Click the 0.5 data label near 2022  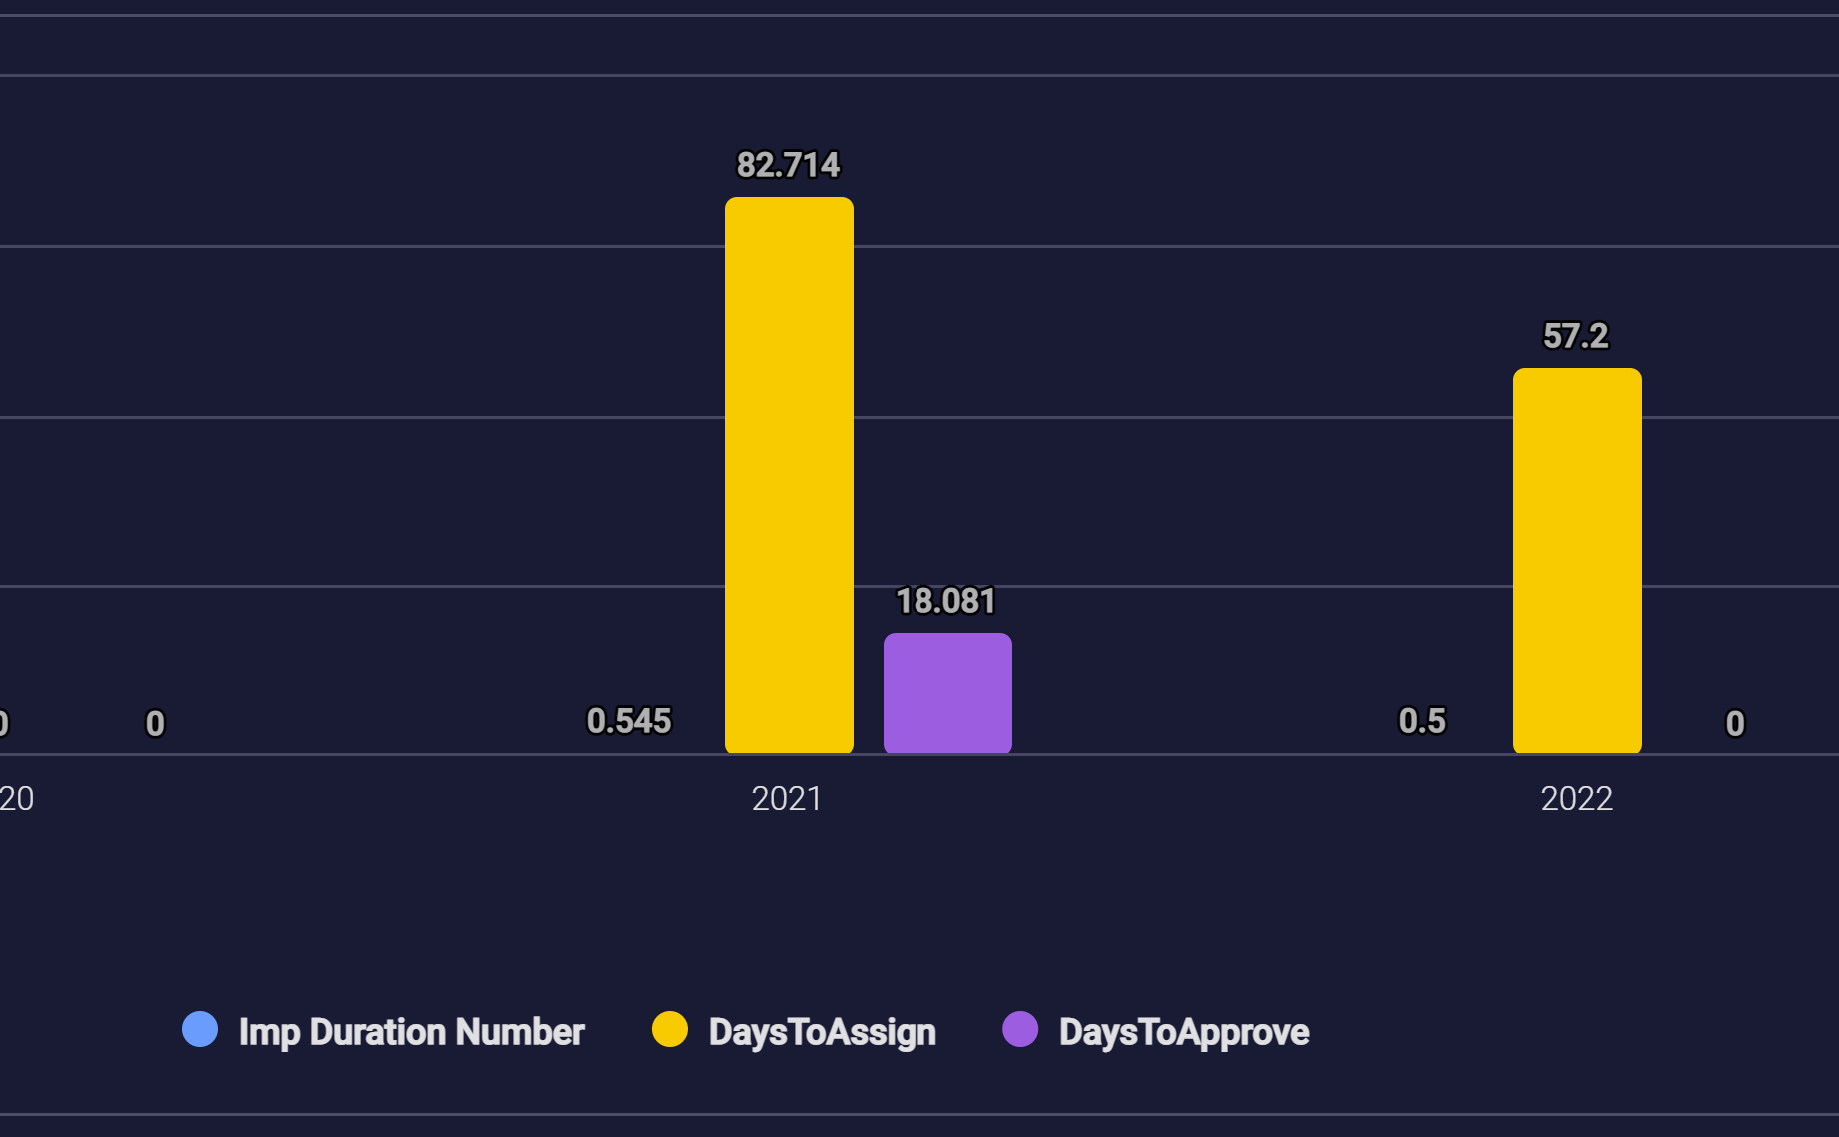coord(1421,721)
